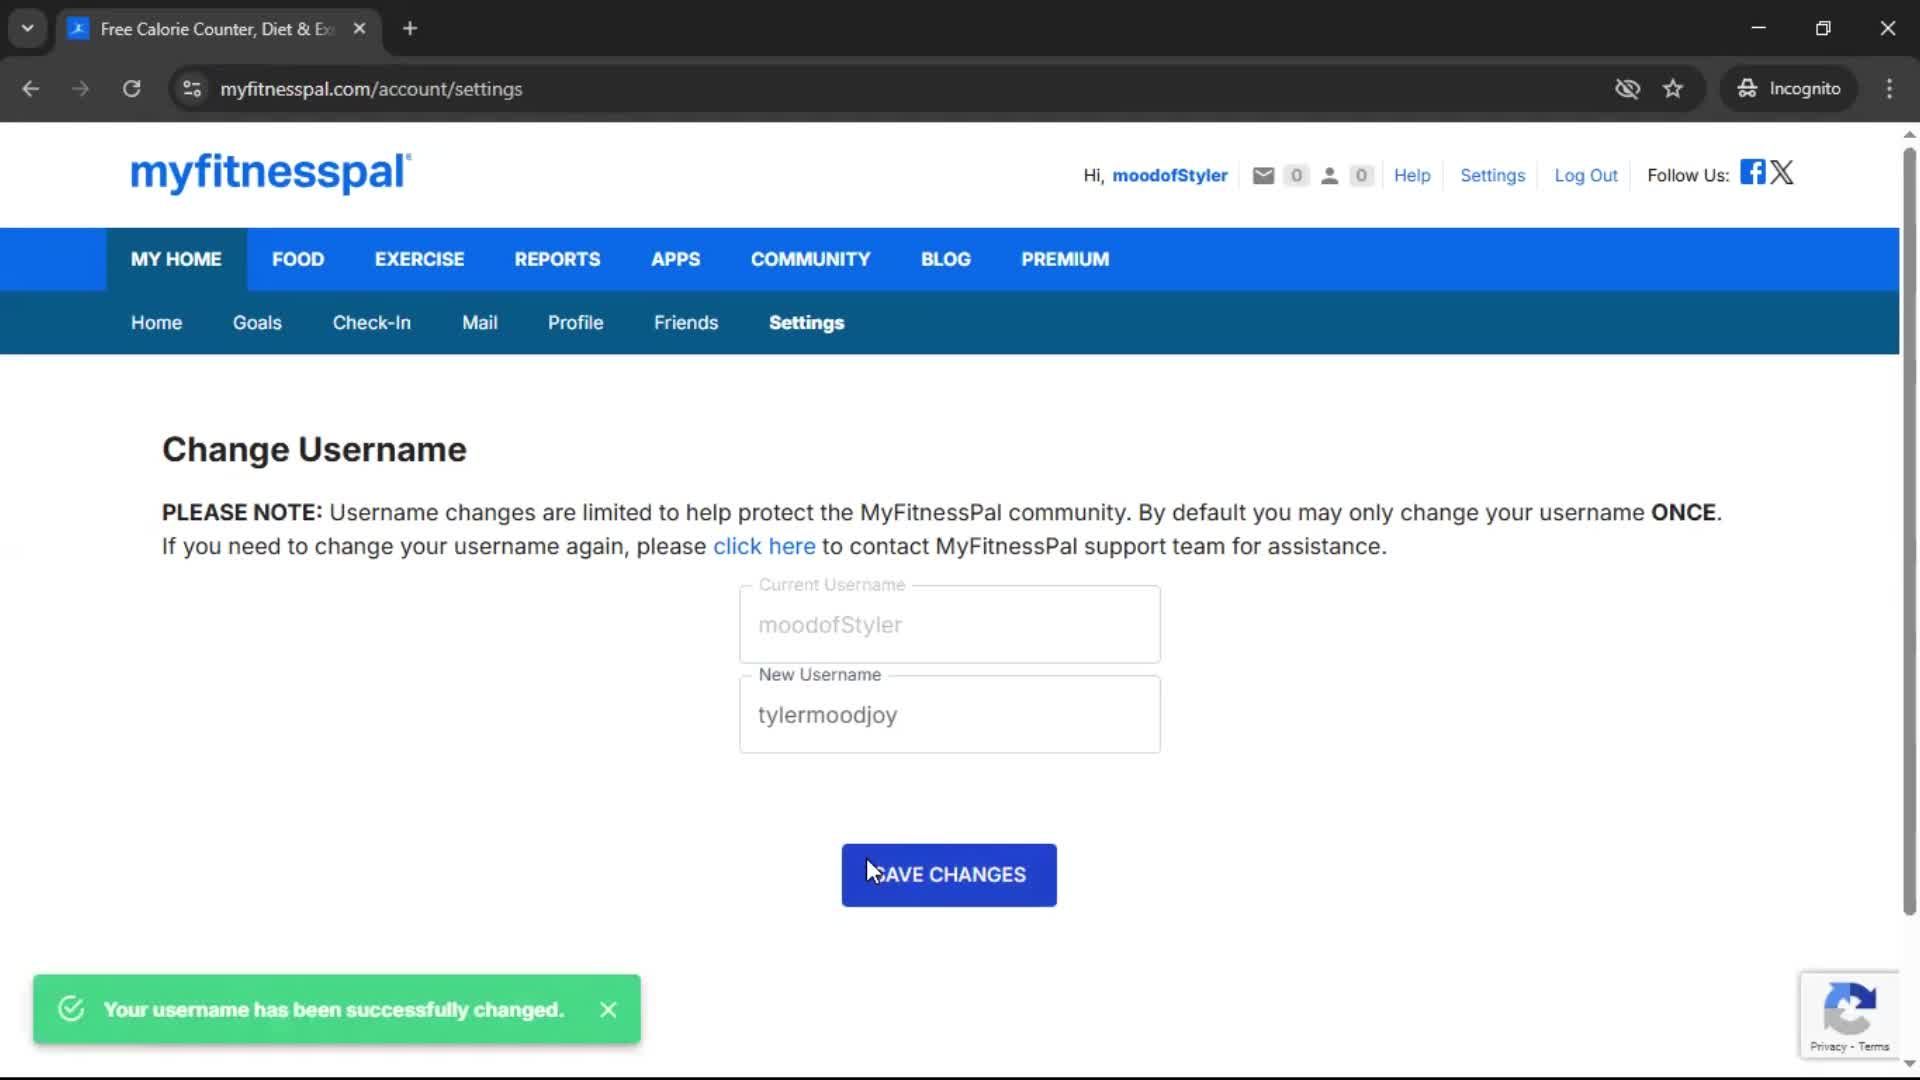The image size is (1920, 1080).
Task: Go to Check-In sub-navigation item
Action: (x=371, y=323)
